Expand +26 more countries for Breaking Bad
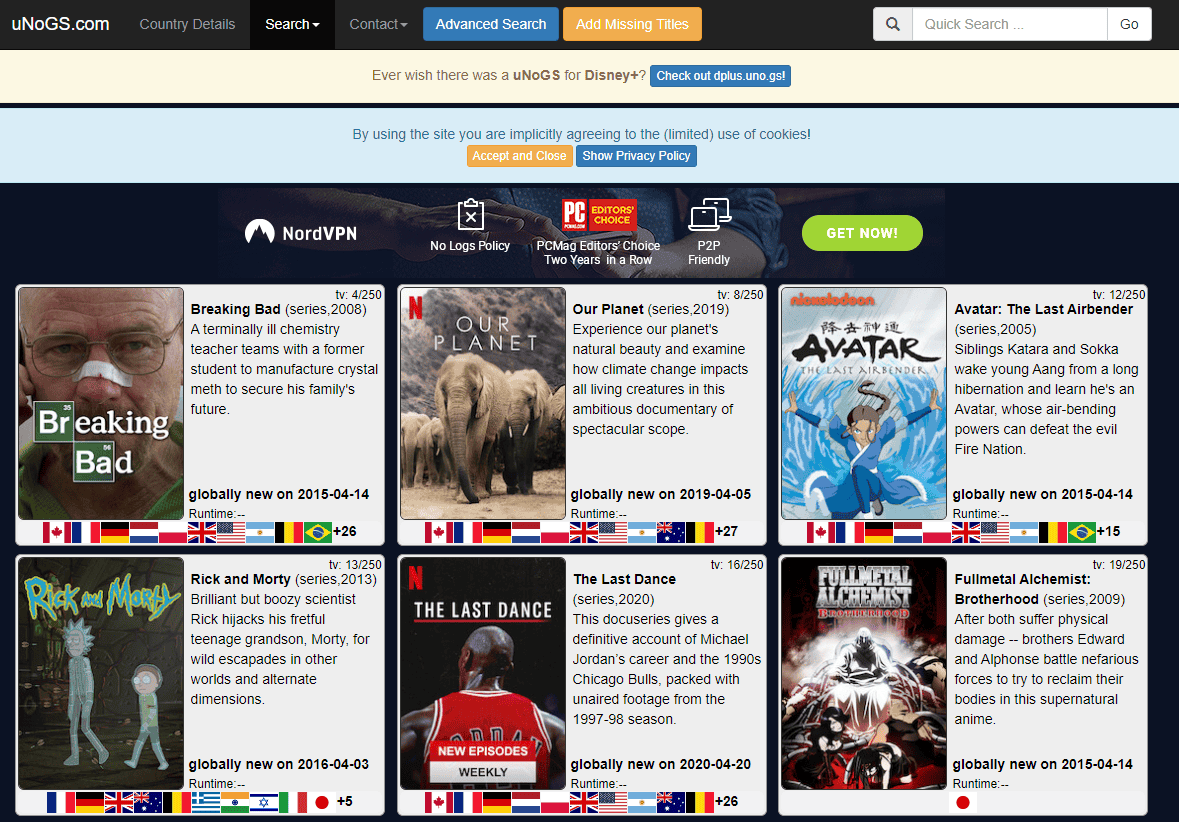Image resolution: width=1179 pixels, height=822 pixels. [x=345, y=531]
